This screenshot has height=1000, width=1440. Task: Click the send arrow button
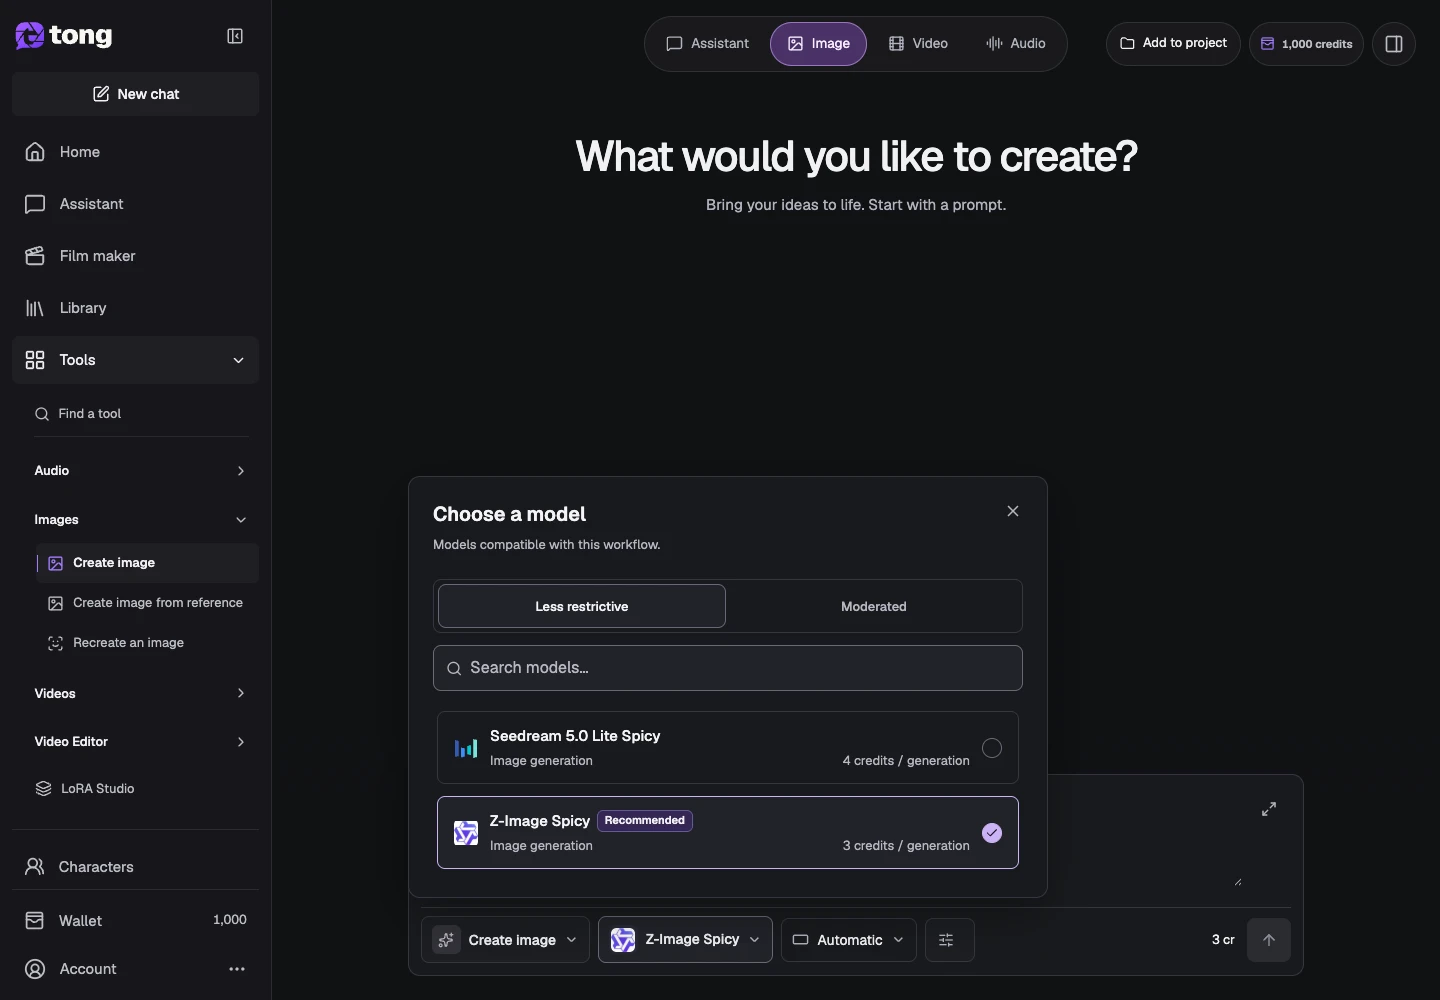(1269, 940)
